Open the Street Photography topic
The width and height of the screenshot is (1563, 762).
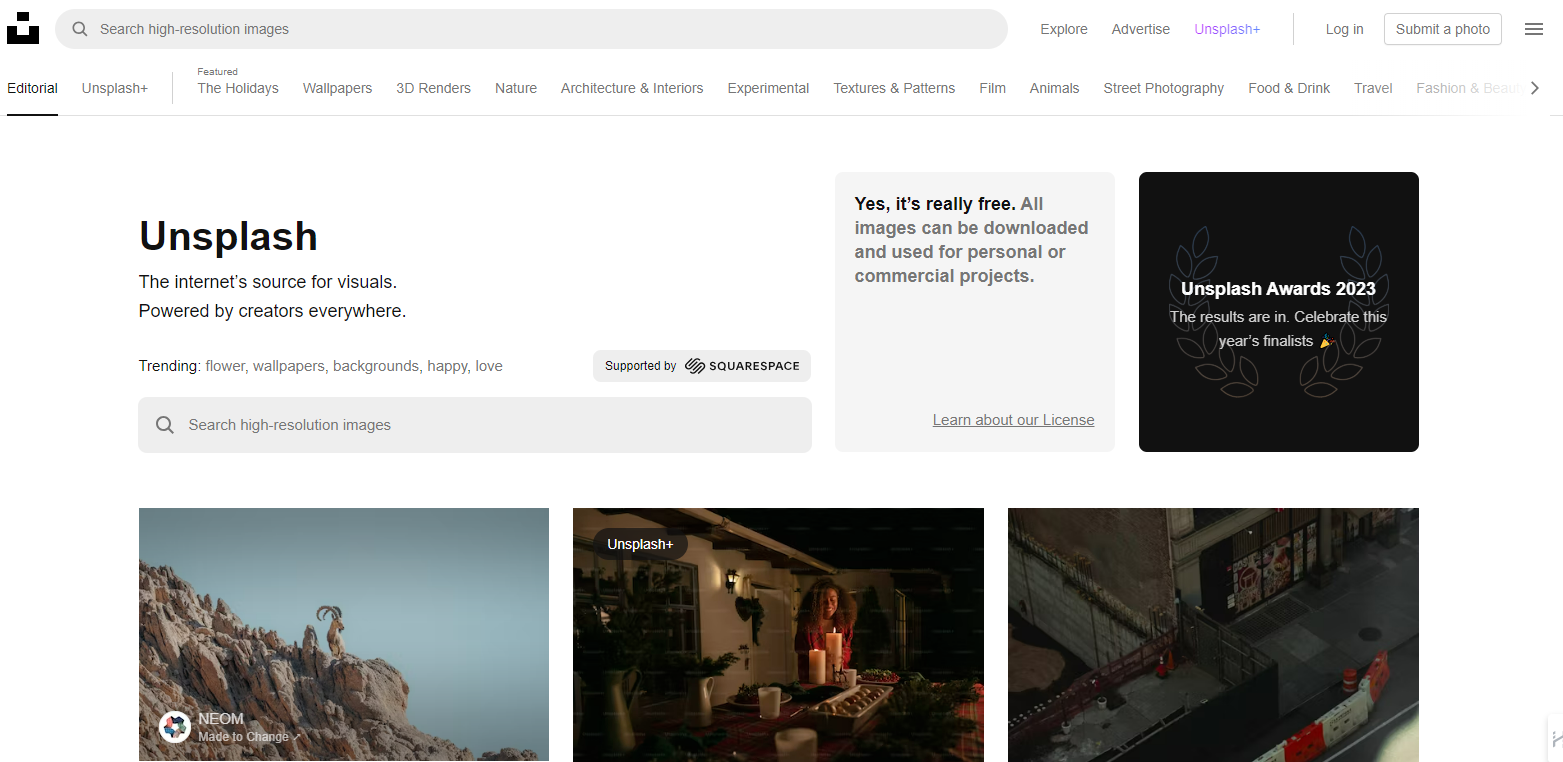pos(1163,88)
